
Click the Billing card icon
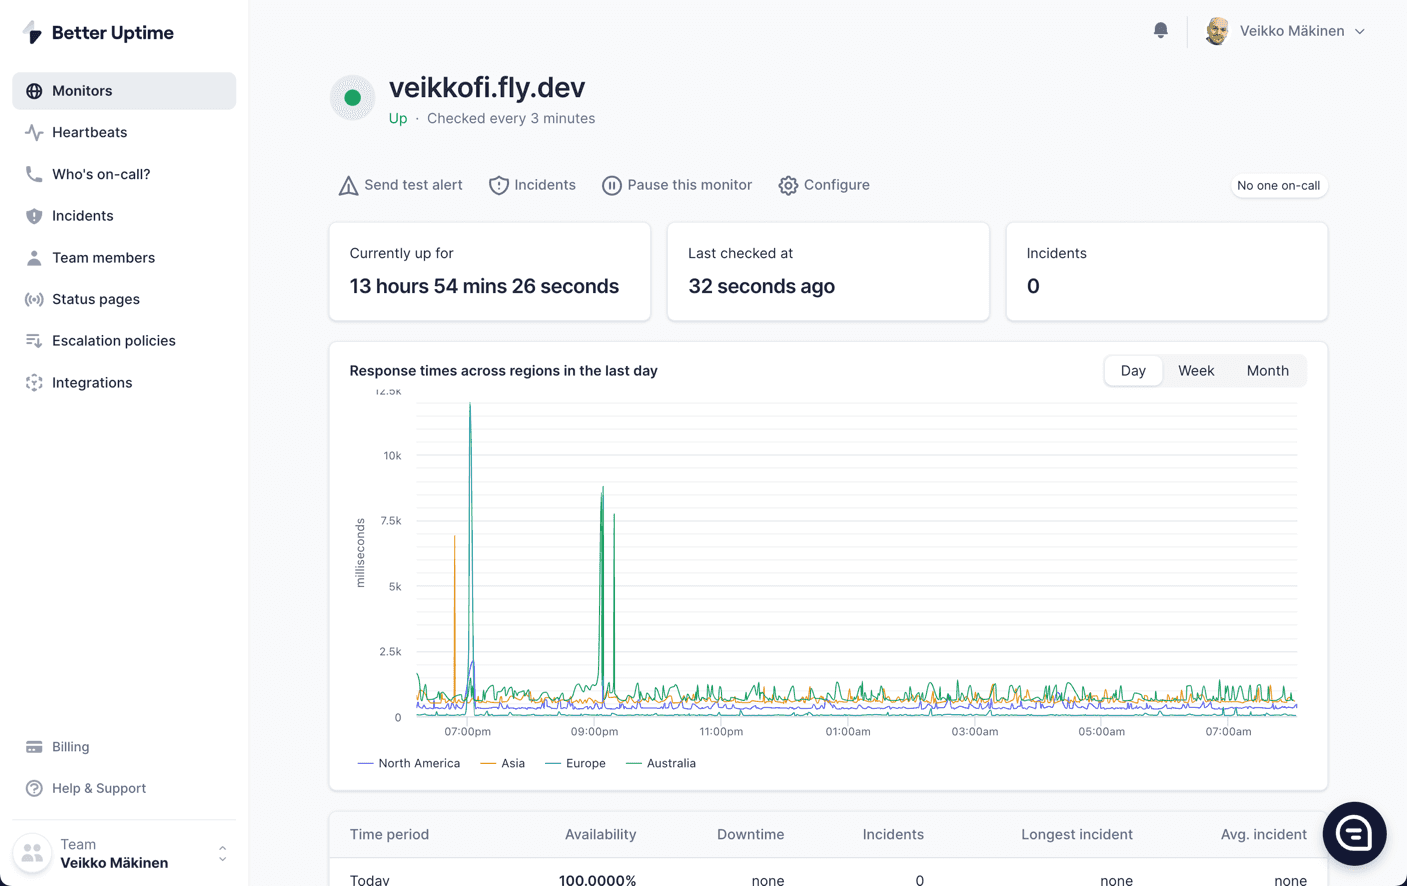34,747
